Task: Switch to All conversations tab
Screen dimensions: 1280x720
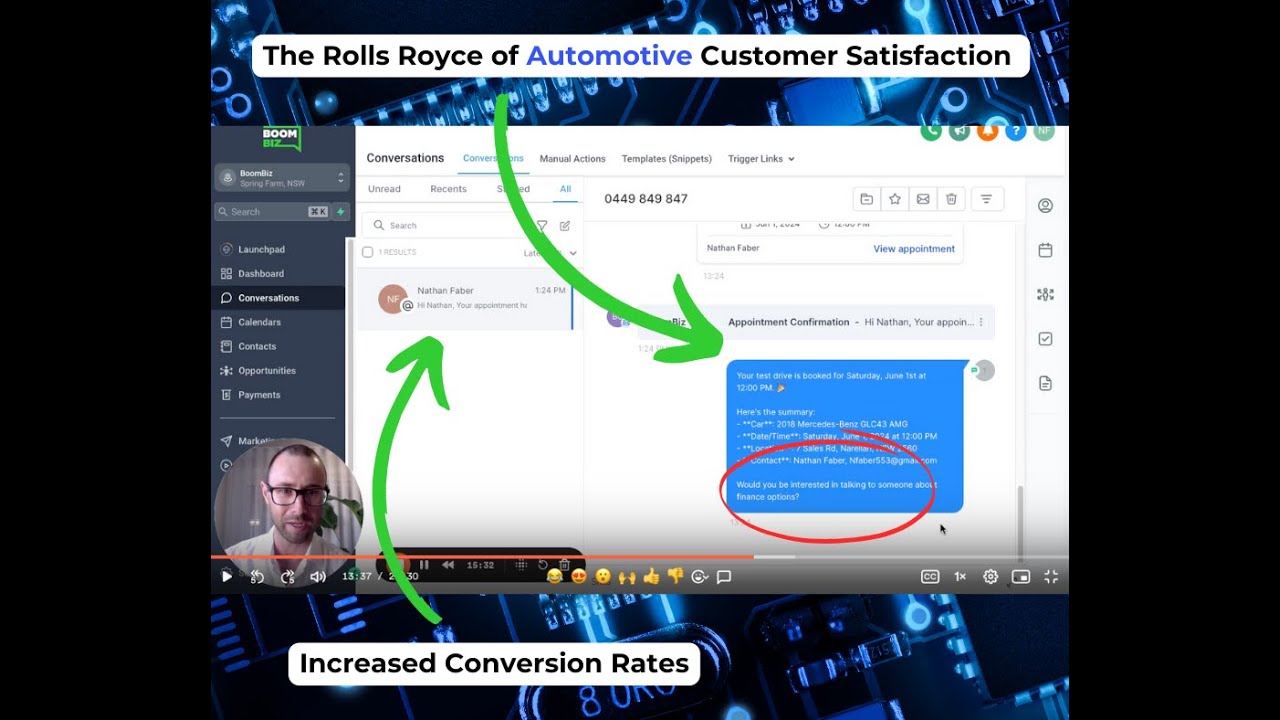Action: coord(565,189)
